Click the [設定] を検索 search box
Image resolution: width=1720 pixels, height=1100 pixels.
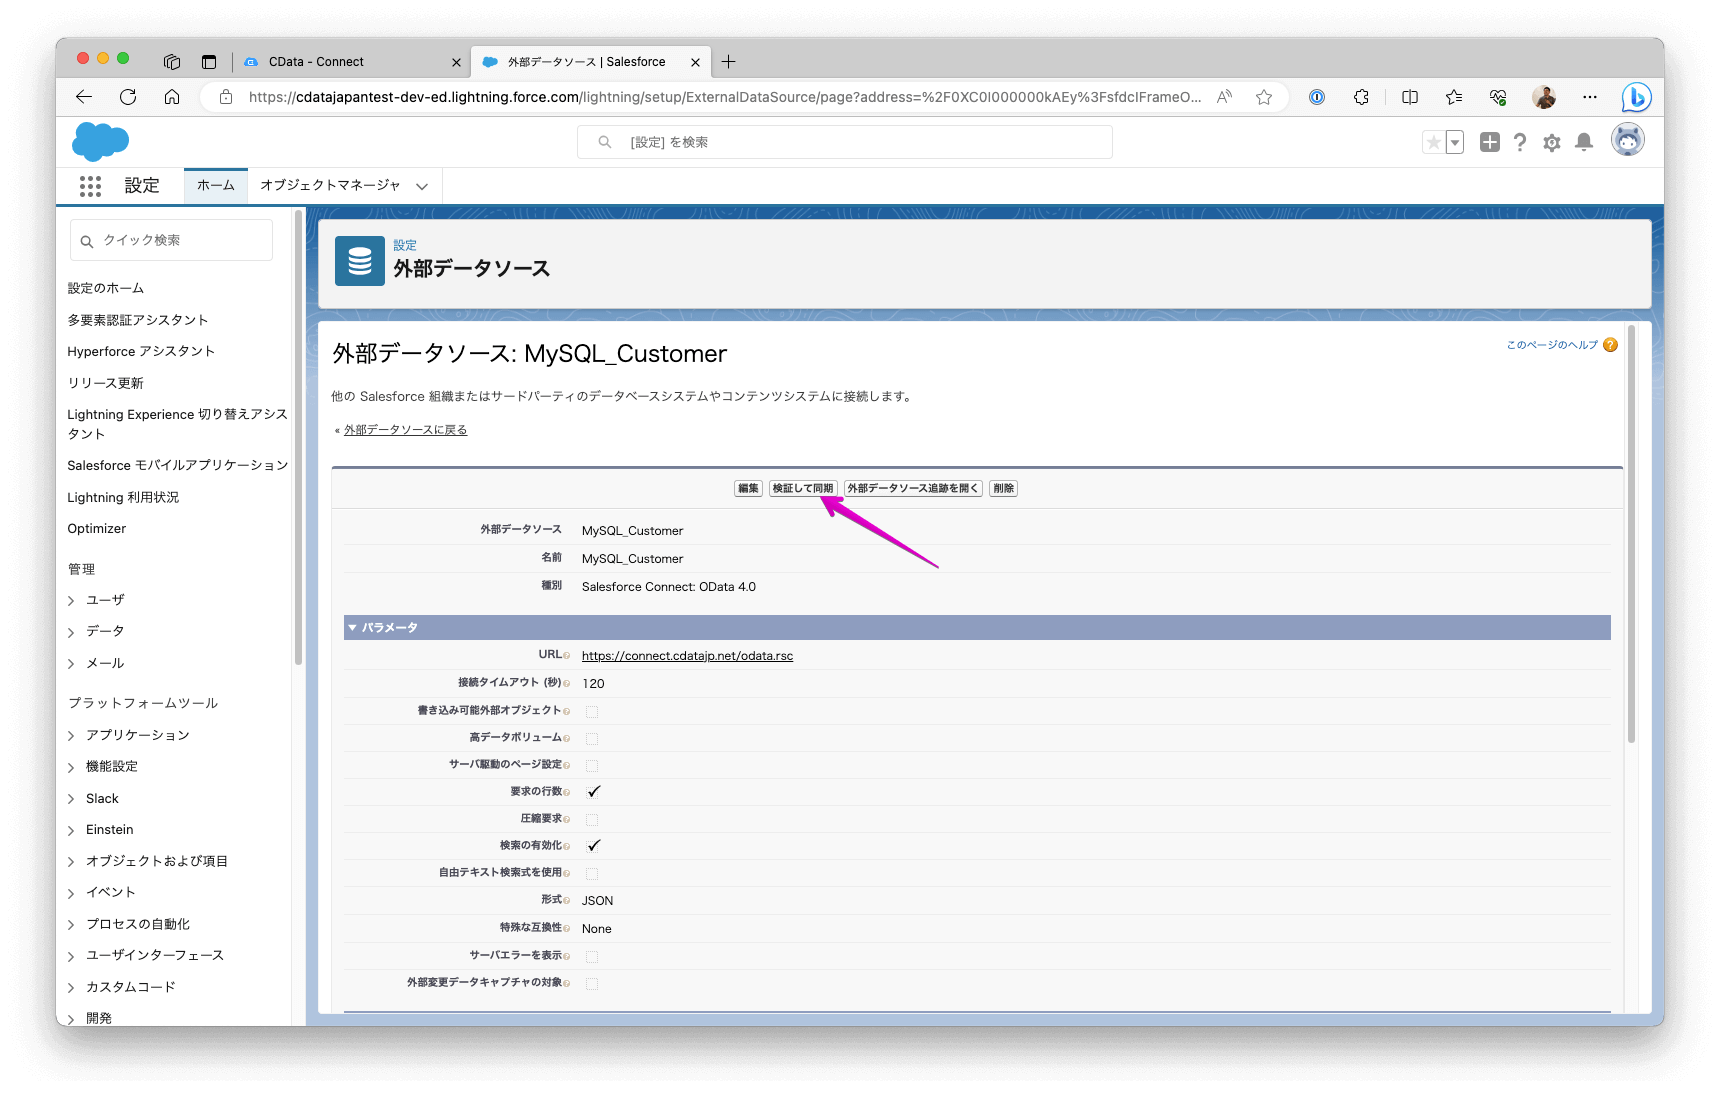(x=845, y=142)
